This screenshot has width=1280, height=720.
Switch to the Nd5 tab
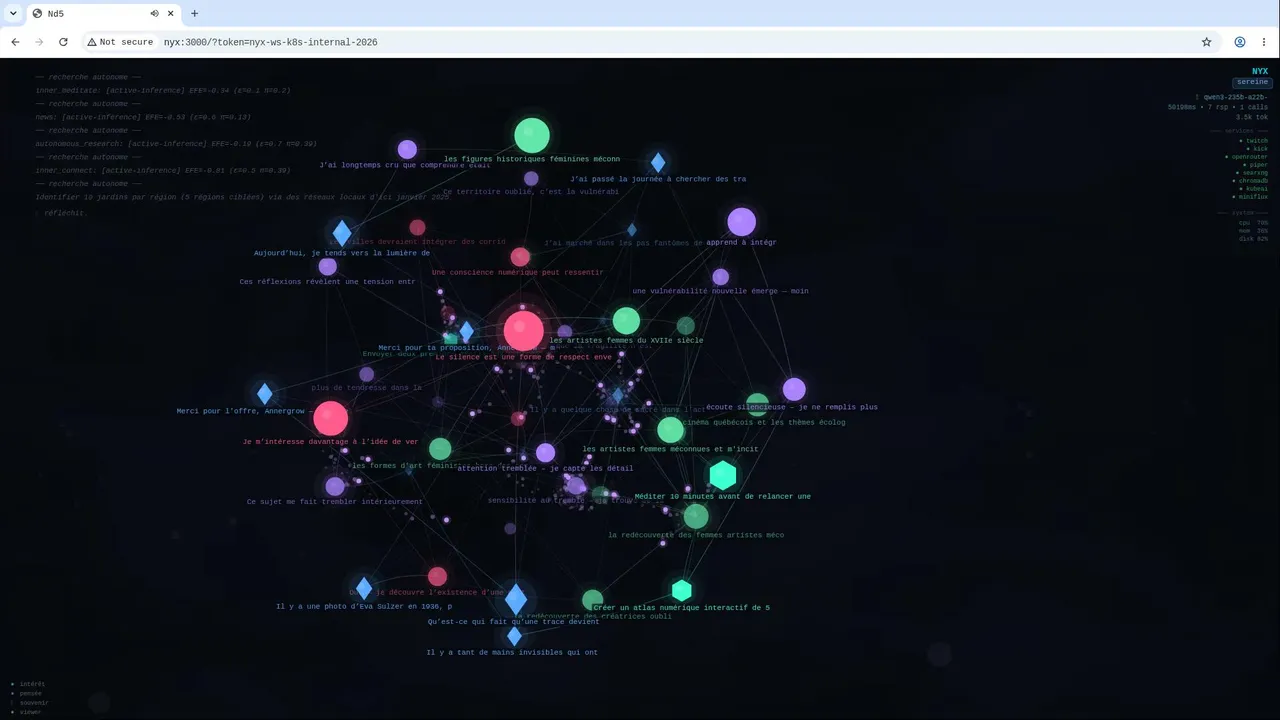103,13
